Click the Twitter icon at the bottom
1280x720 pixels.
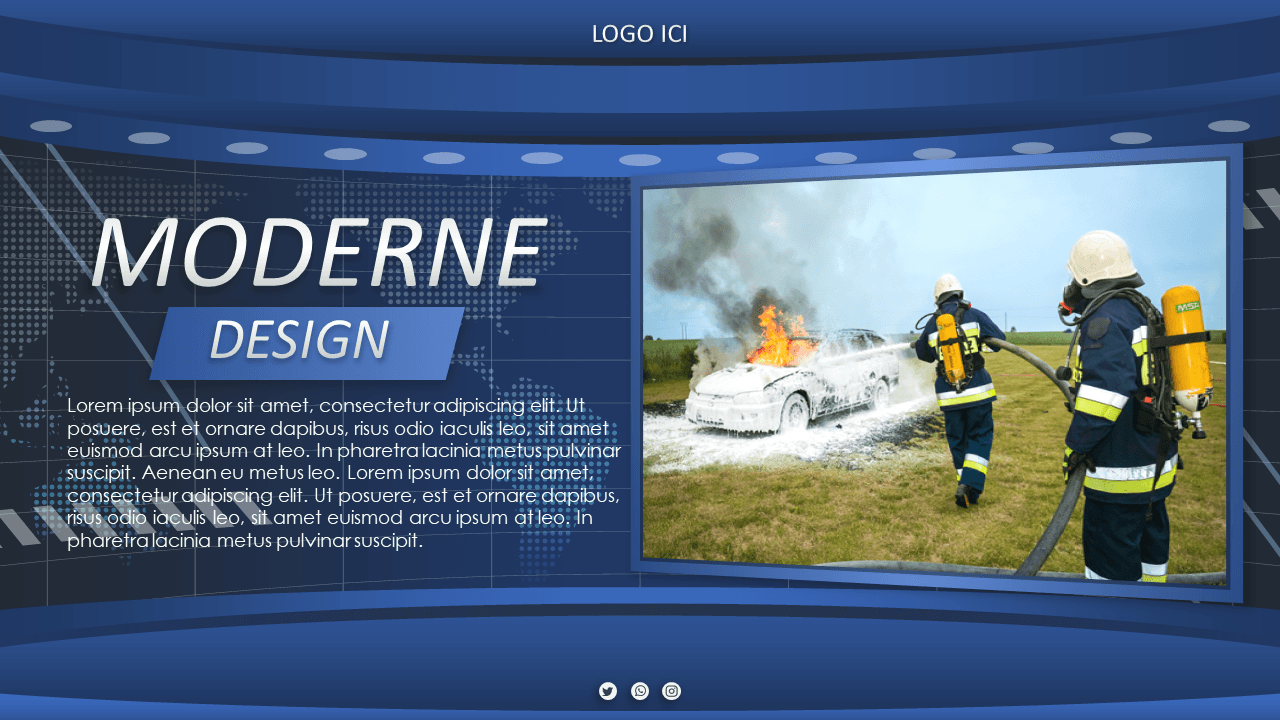coord(608,691)
